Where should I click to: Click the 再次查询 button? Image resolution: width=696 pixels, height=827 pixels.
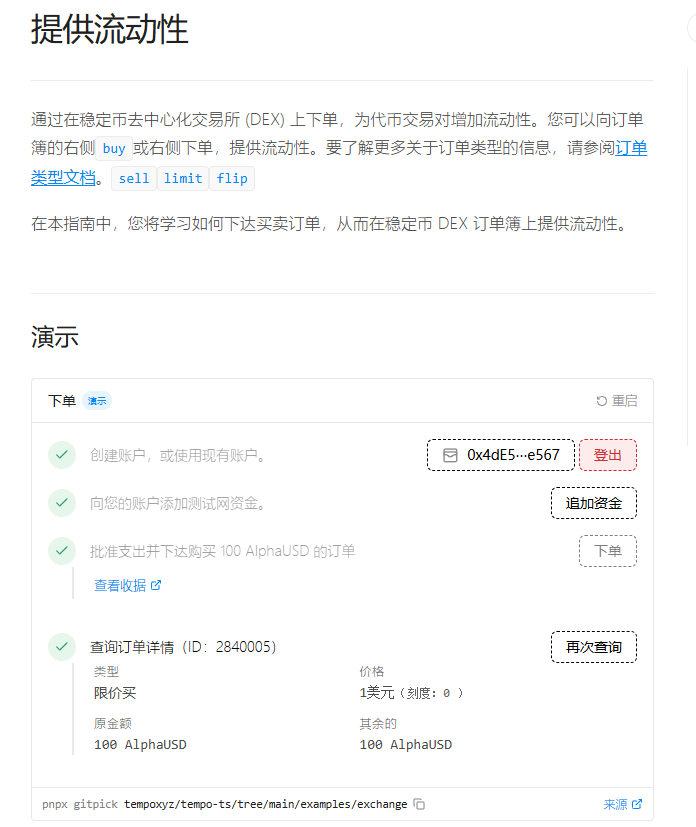coord(593,647)
